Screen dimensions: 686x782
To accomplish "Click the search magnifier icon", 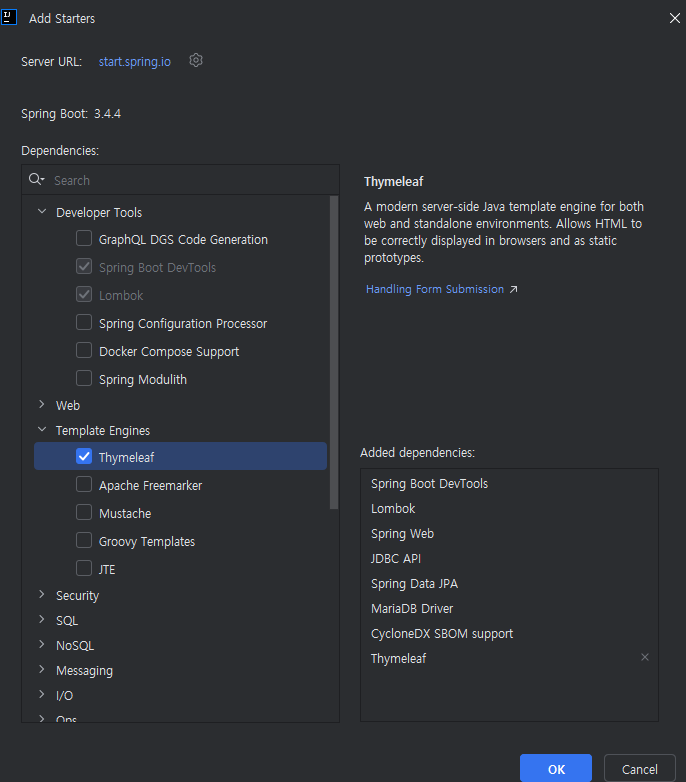I will [36, 179].
